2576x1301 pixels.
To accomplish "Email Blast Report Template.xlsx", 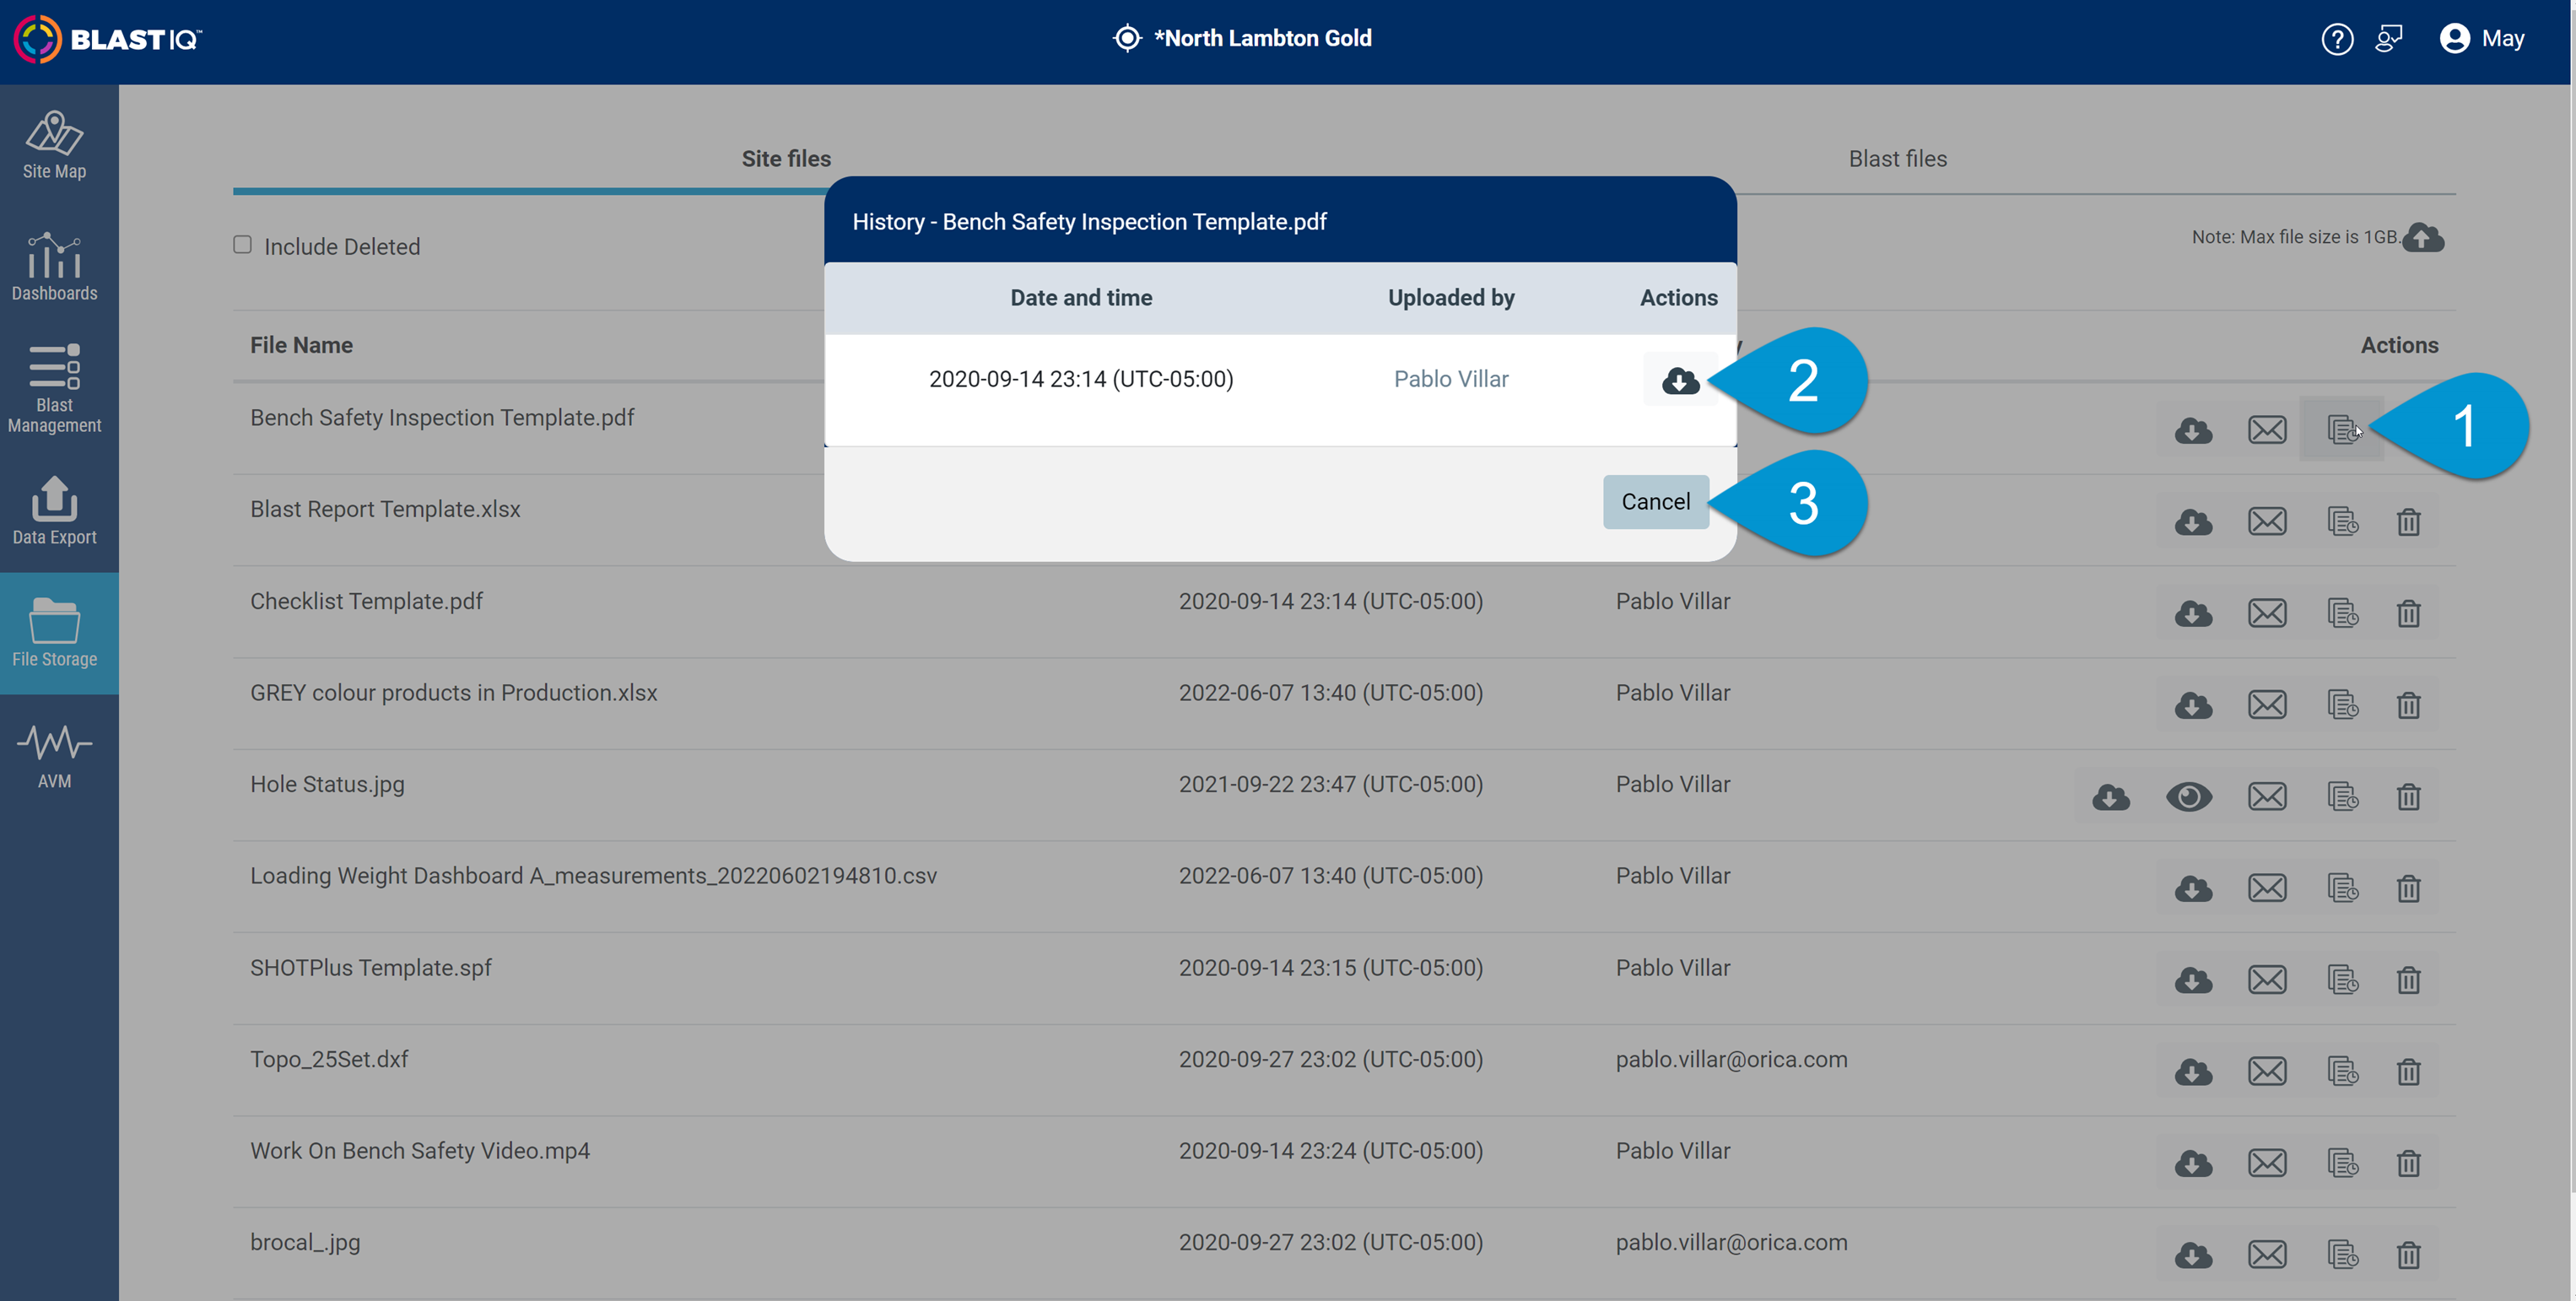I will tap(2267, 522).
